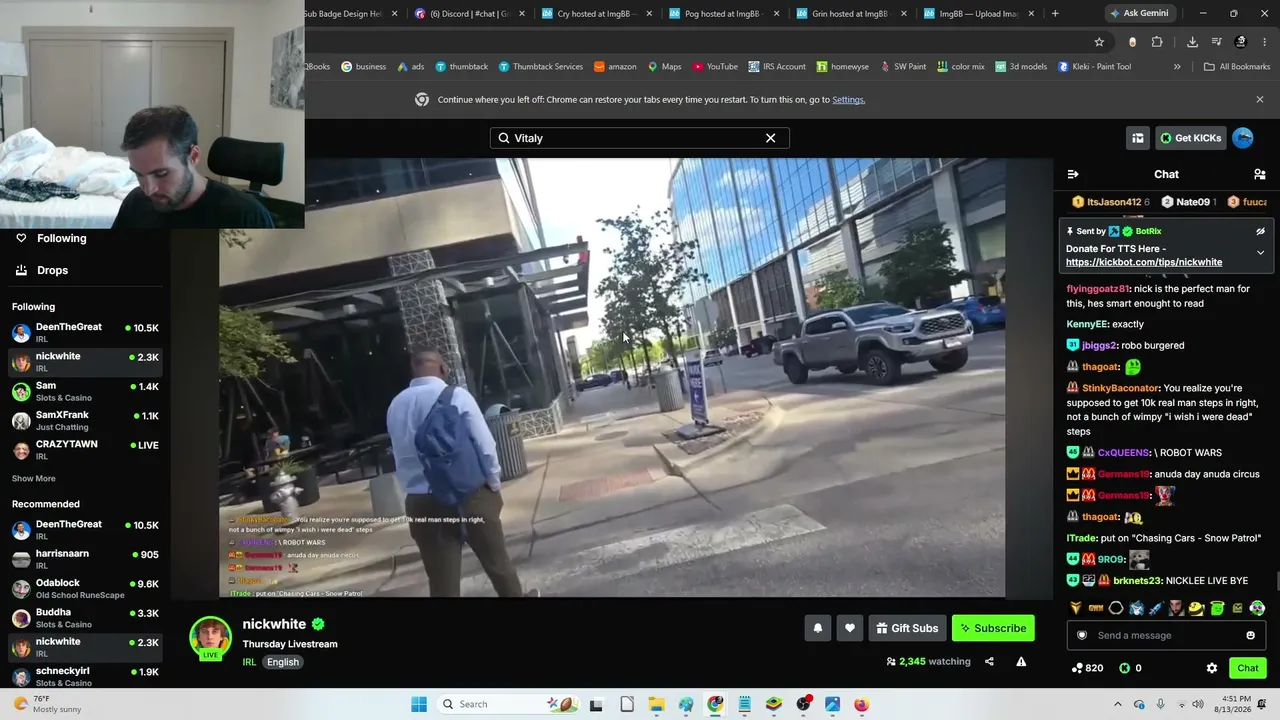Click the IRL category link
Screen dimensions: 1280x720
click(249, 662)
